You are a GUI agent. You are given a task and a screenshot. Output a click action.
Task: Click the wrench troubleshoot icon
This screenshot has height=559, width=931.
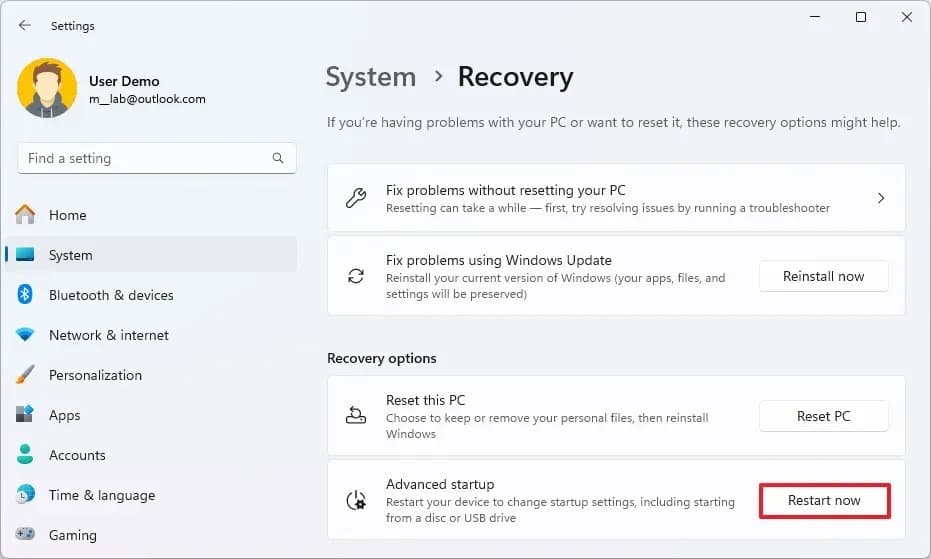pyautogui.click(x=356, y=198)
